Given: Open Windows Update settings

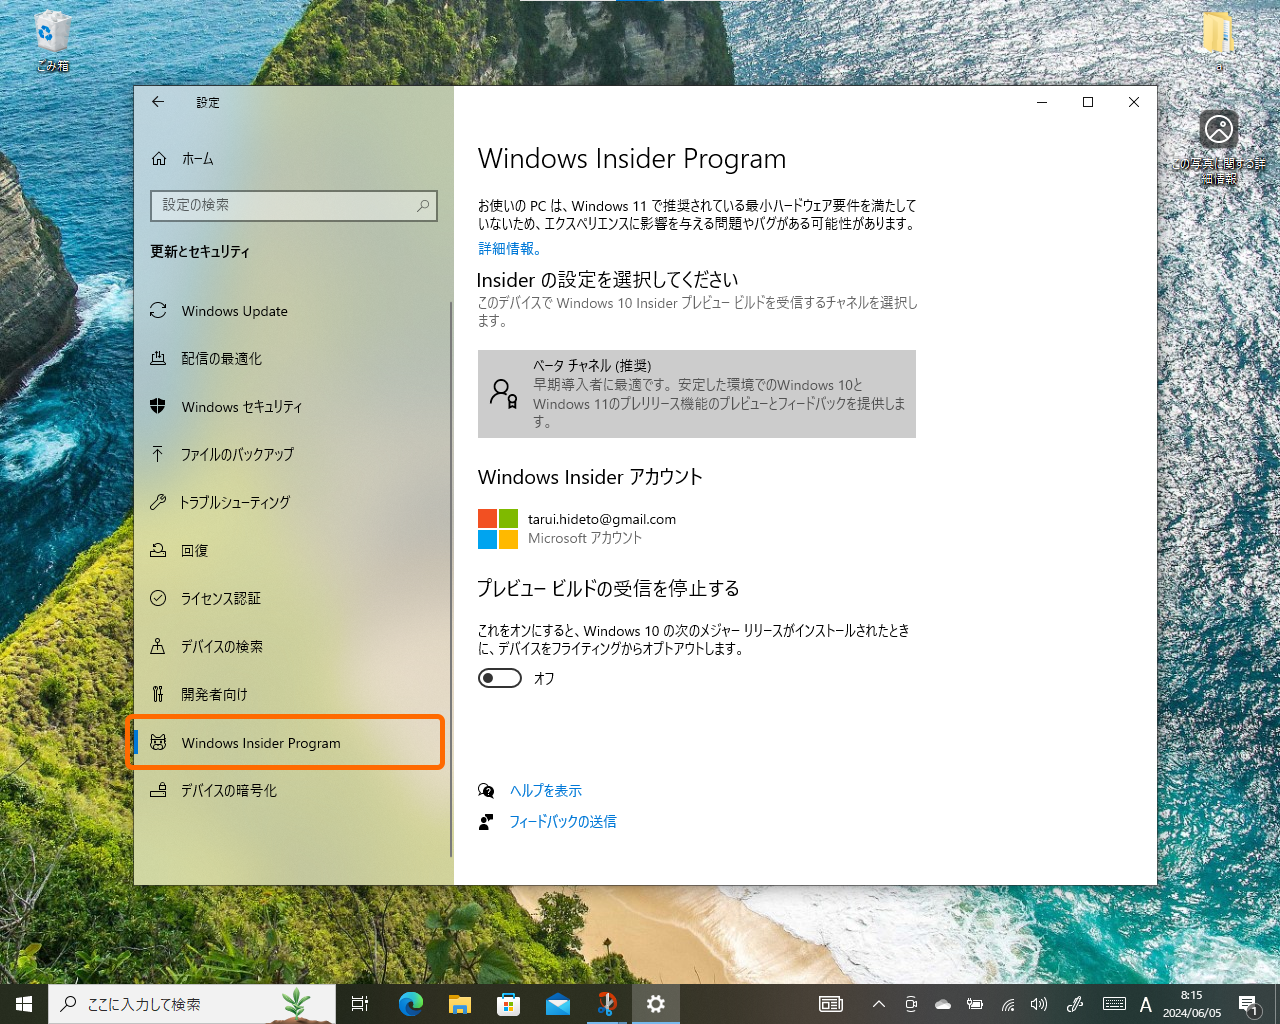Looking at the screenshot, I should 232,311.
